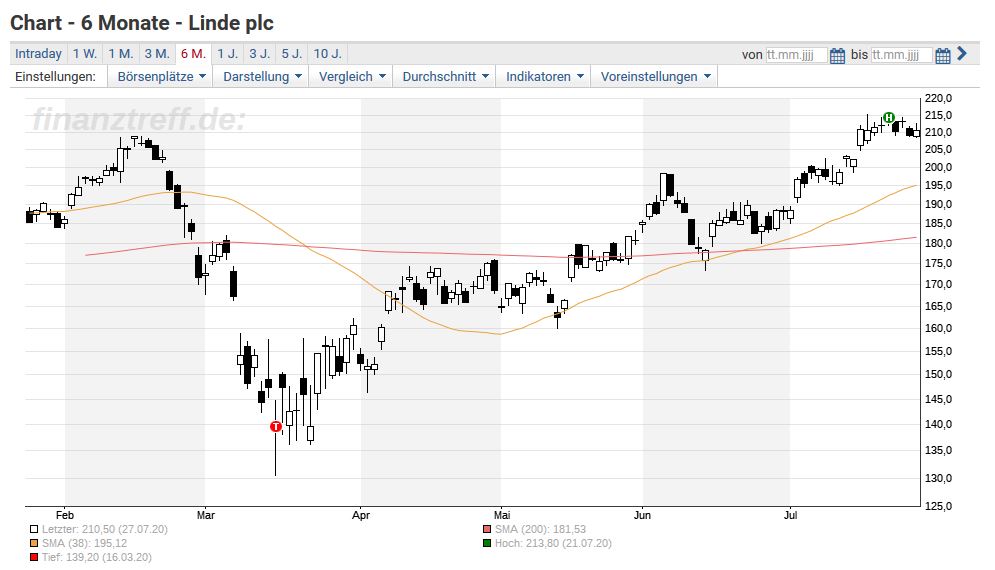Image resolution: width=995 pixels, height=570 pixels.
Task: Click the 'Feb' x-axis label
Action: click(65, 515)
